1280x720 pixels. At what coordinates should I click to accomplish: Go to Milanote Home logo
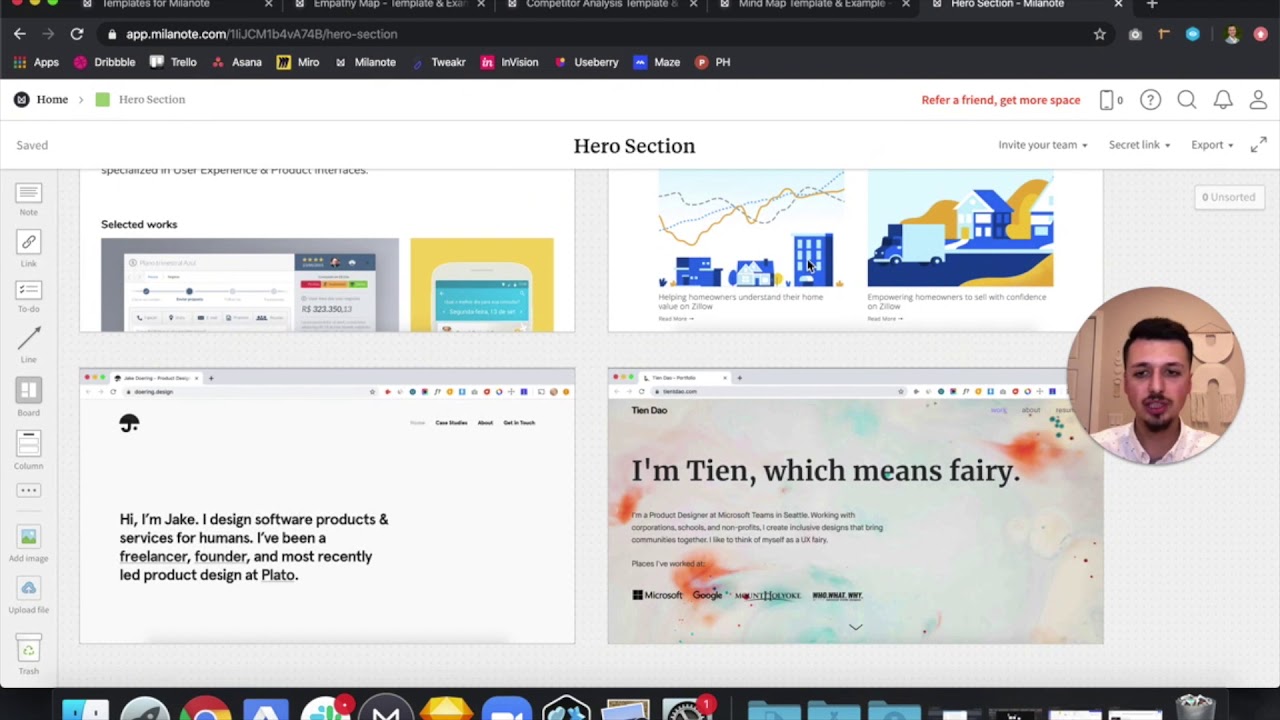coord(22,99)
